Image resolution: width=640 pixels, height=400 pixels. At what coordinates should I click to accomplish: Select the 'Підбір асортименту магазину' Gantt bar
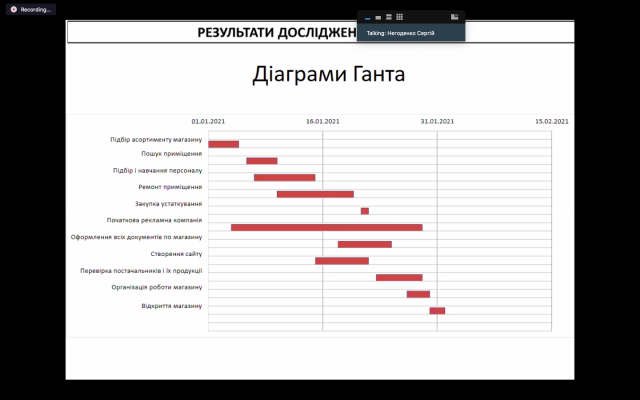(224, 144)
